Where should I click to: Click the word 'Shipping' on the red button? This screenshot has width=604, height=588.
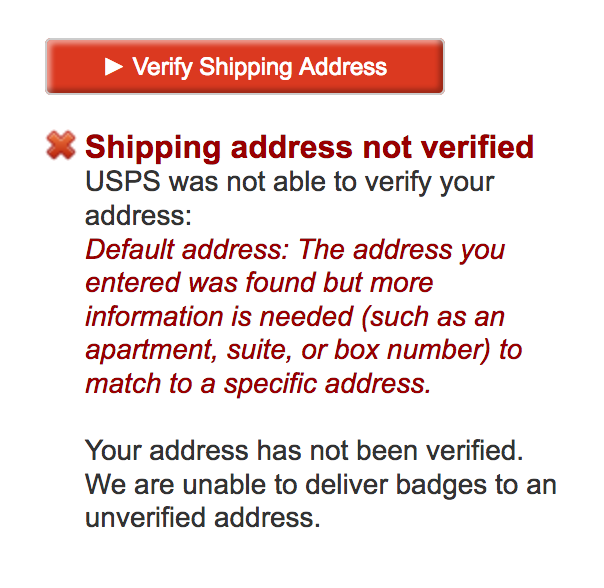tap(246, 68)
